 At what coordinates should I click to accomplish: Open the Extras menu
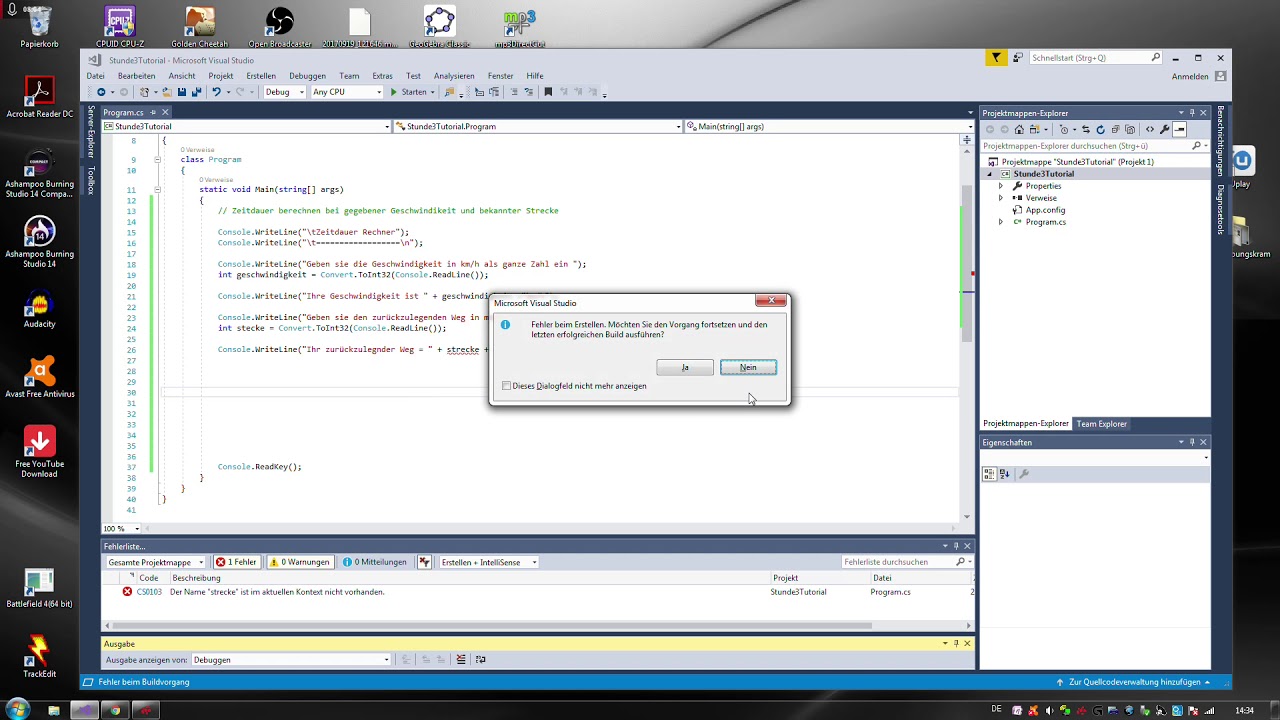click(x=382, y=76)
